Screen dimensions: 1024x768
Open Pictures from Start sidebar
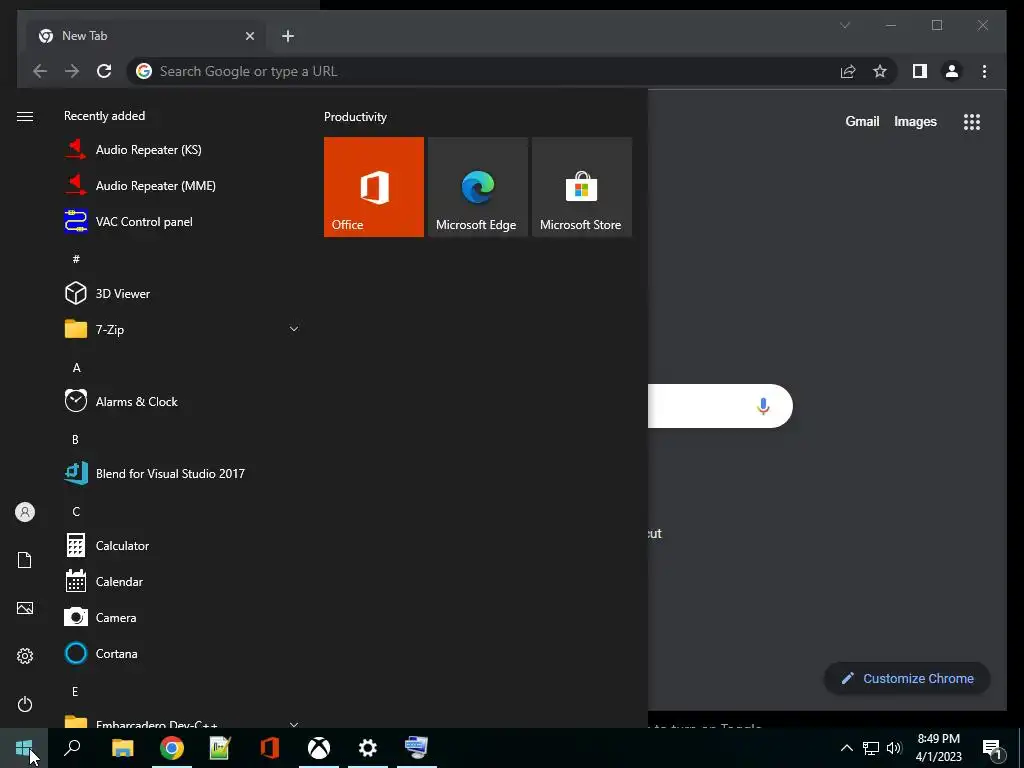[x=25, y=608]
